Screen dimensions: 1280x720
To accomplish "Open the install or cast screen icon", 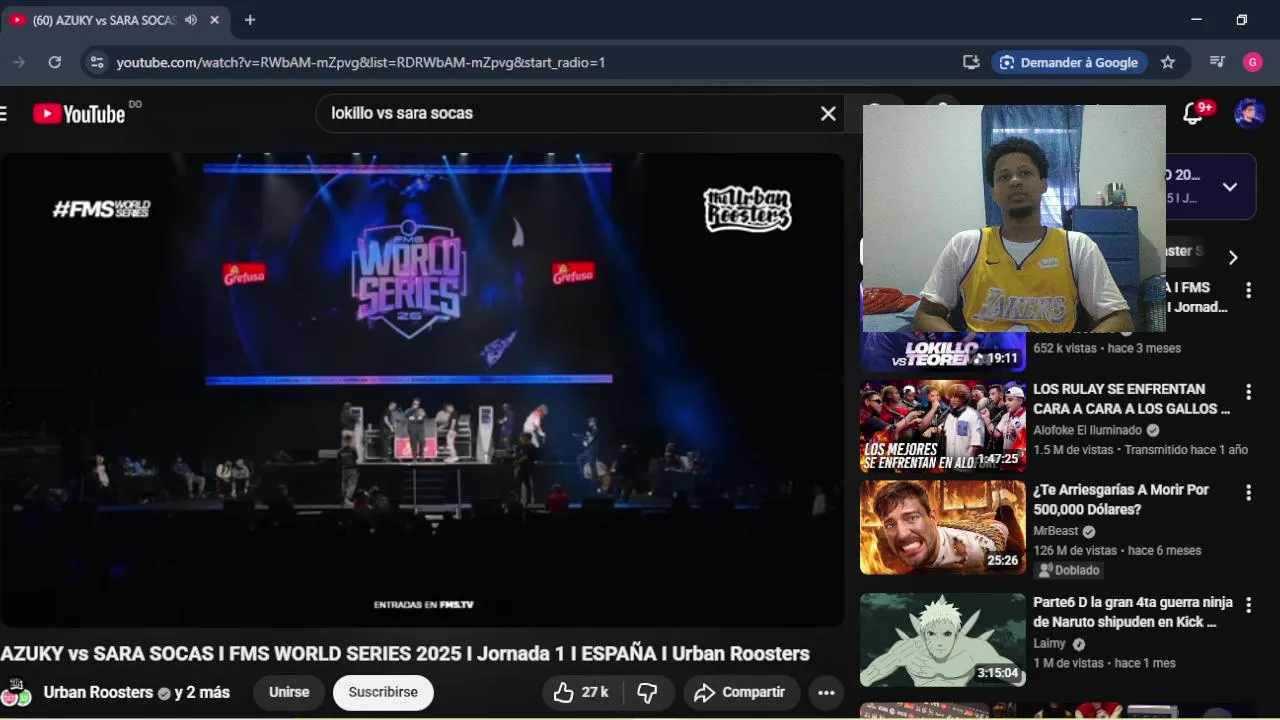I will tap(971, 62).
